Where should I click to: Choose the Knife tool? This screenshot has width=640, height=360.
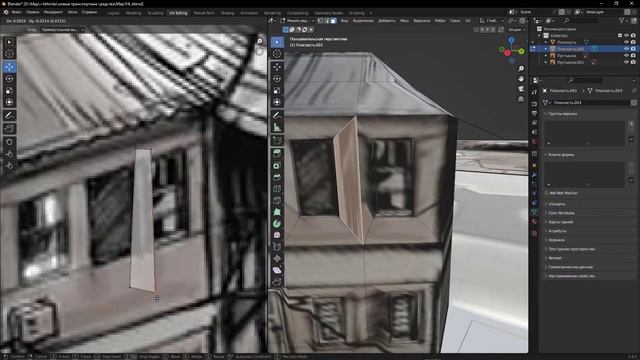(277, 200)
